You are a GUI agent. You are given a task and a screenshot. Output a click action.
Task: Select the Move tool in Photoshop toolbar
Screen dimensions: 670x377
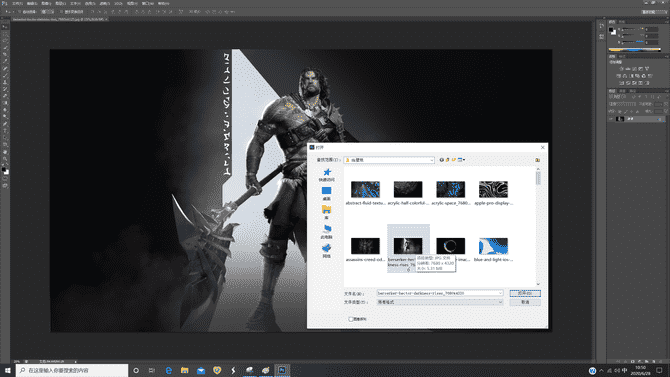click(x=5, y=27)
